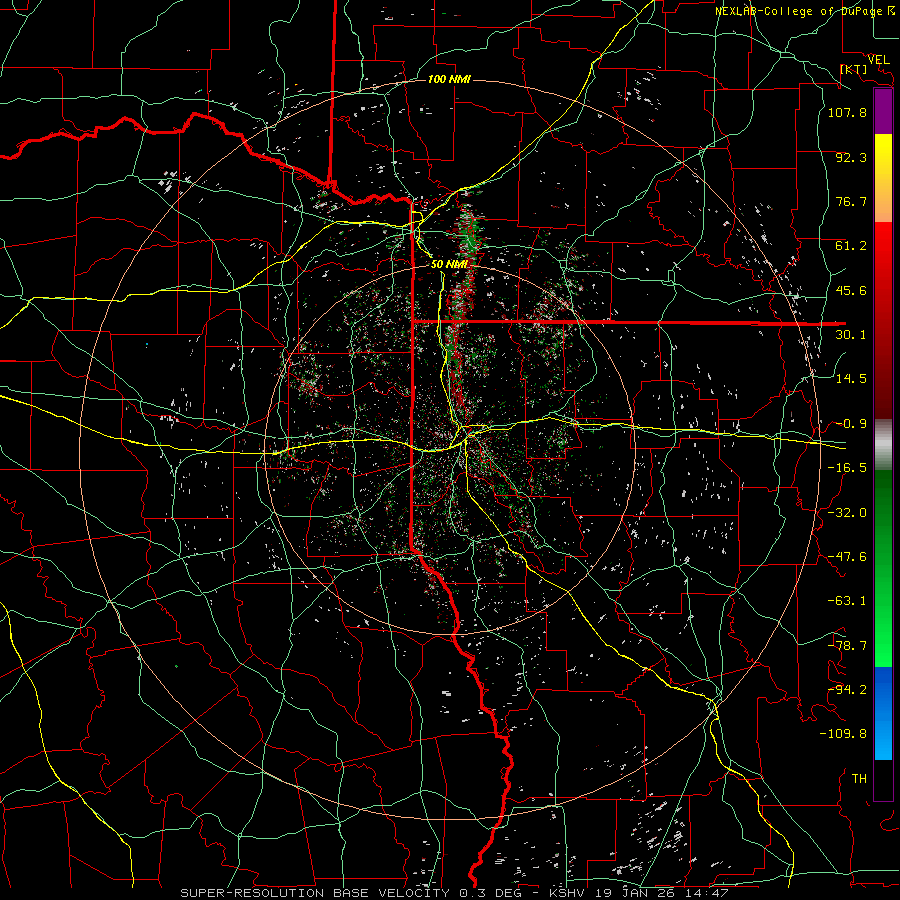Select the 14.5 value on the velocity scale
Image resolution: width=900 pixels, height=900 pixels.
851,379
